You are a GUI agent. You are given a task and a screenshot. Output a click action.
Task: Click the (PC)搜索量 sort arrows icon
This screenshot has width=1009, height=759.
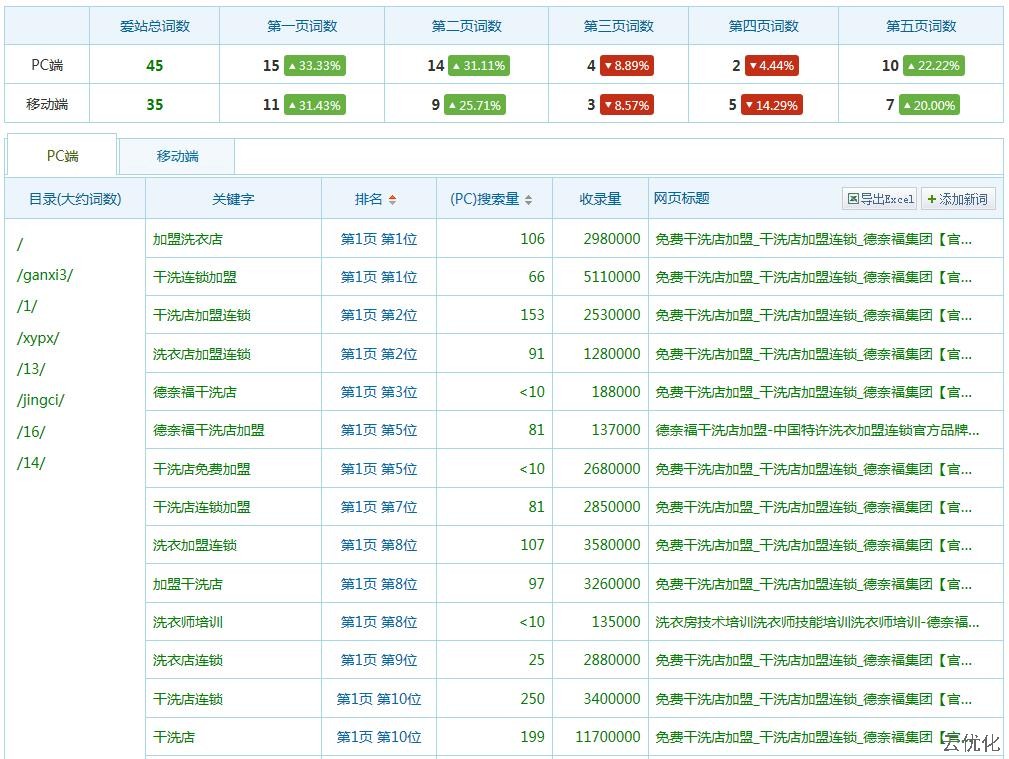pos(528,199)
